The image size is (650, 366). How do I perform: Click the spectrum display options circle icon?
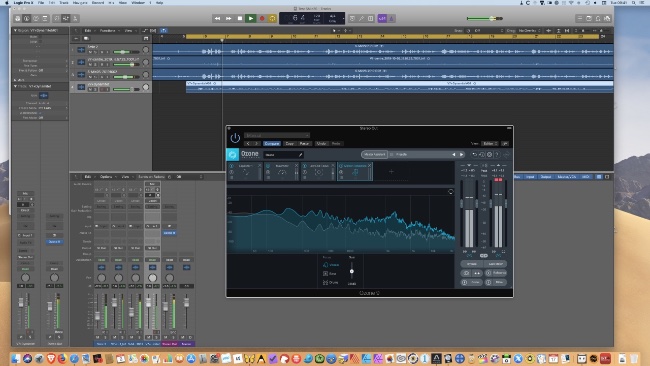click(451, 191)
